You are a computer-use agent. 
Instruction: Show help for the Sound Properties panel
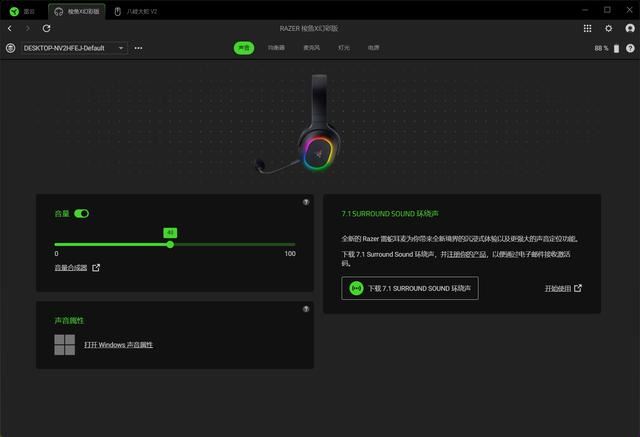click(x=306, y=309)
